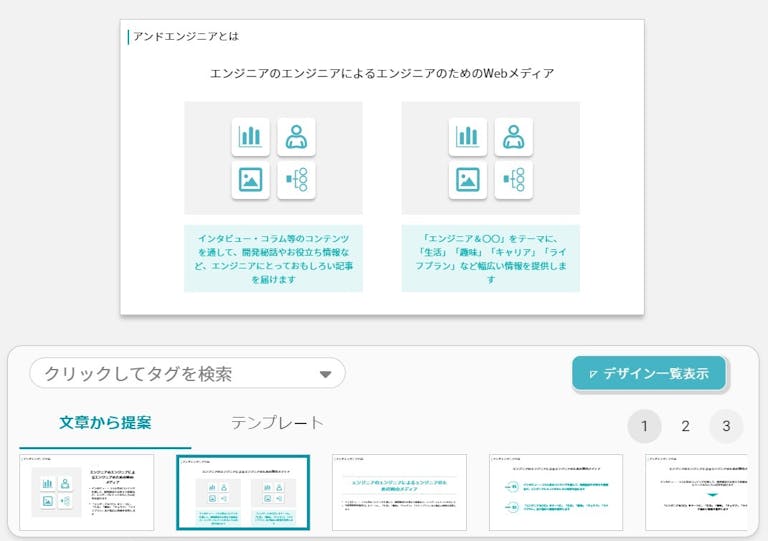768x541 pixels.
Task: Click the picture icon in left card
Action: (x=250, y=180)
